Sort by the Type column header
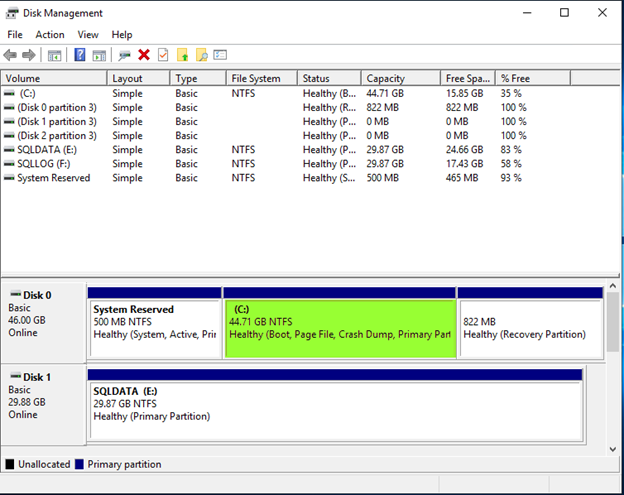The image size is (624, 495). pos(198,78)
